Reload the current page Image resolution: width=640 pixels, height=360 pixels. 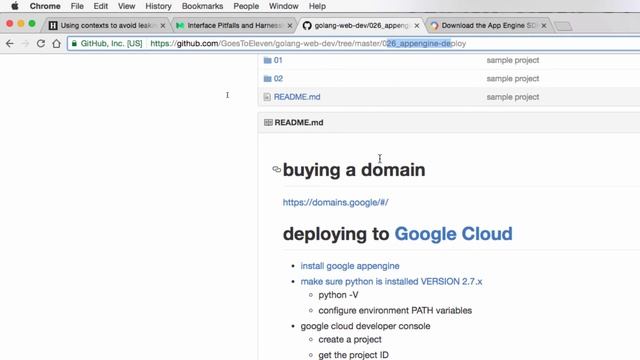[41, 43]
